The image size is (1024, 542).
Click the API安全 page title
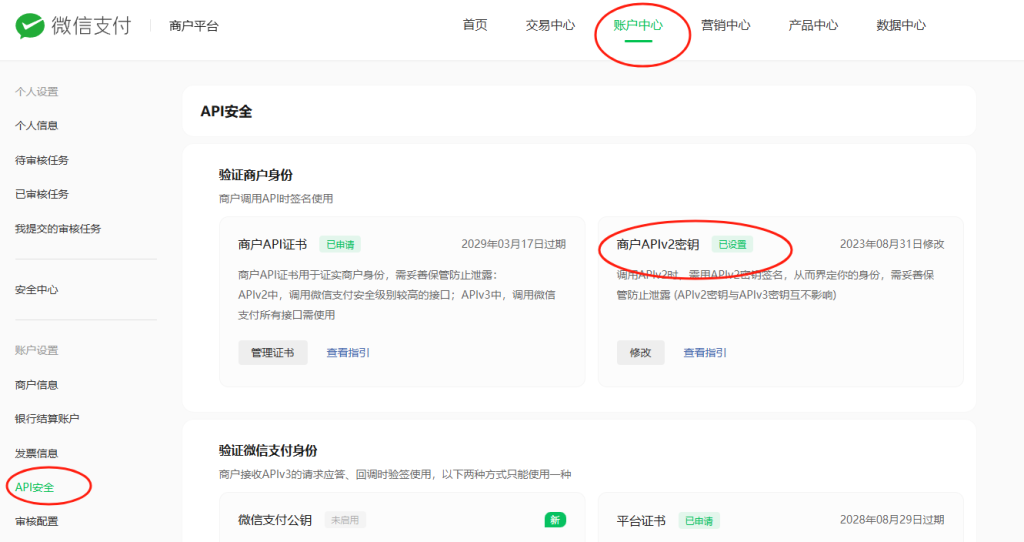pos(226,112)
